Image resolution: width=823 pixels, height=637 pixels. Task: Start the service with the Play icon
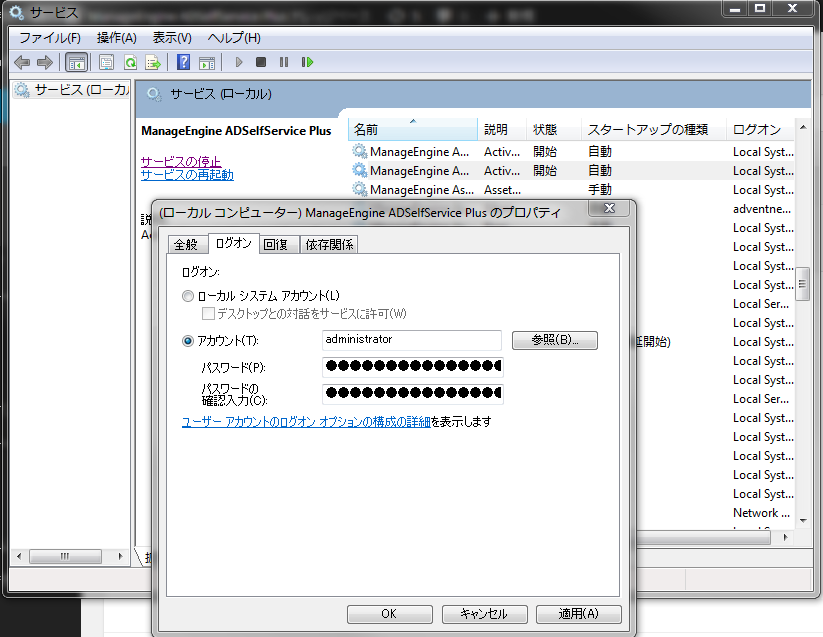pyautogui.click(x=239, y=62)
